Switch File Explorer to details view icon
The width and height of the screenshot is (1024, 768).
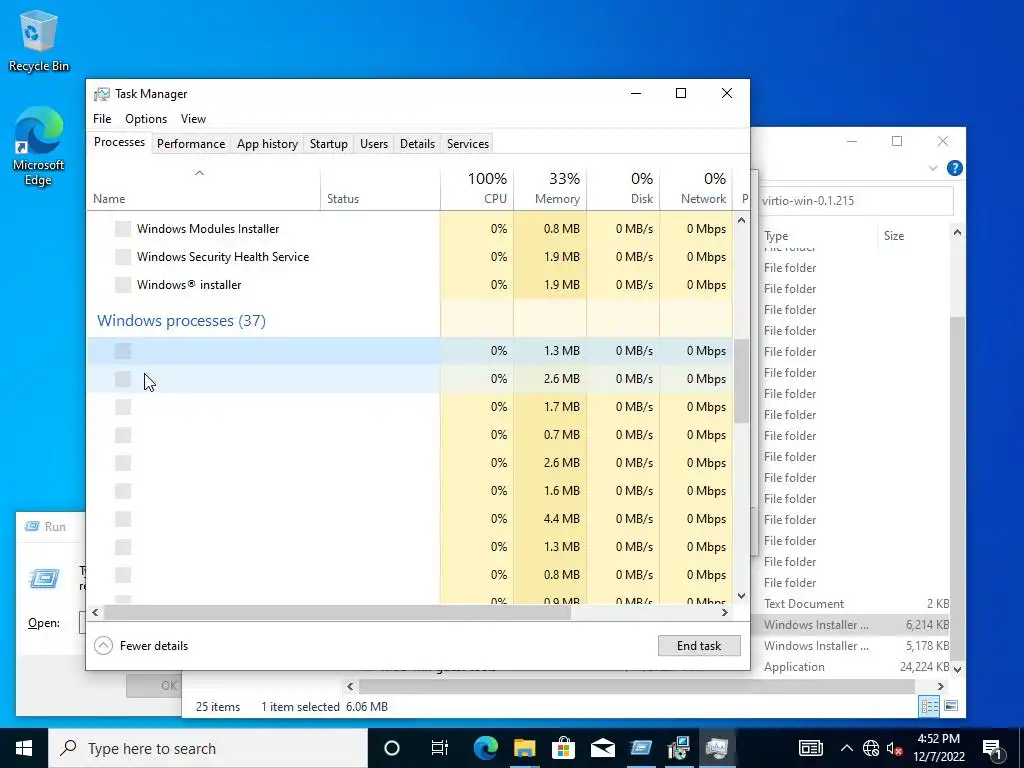click(929, 706)
